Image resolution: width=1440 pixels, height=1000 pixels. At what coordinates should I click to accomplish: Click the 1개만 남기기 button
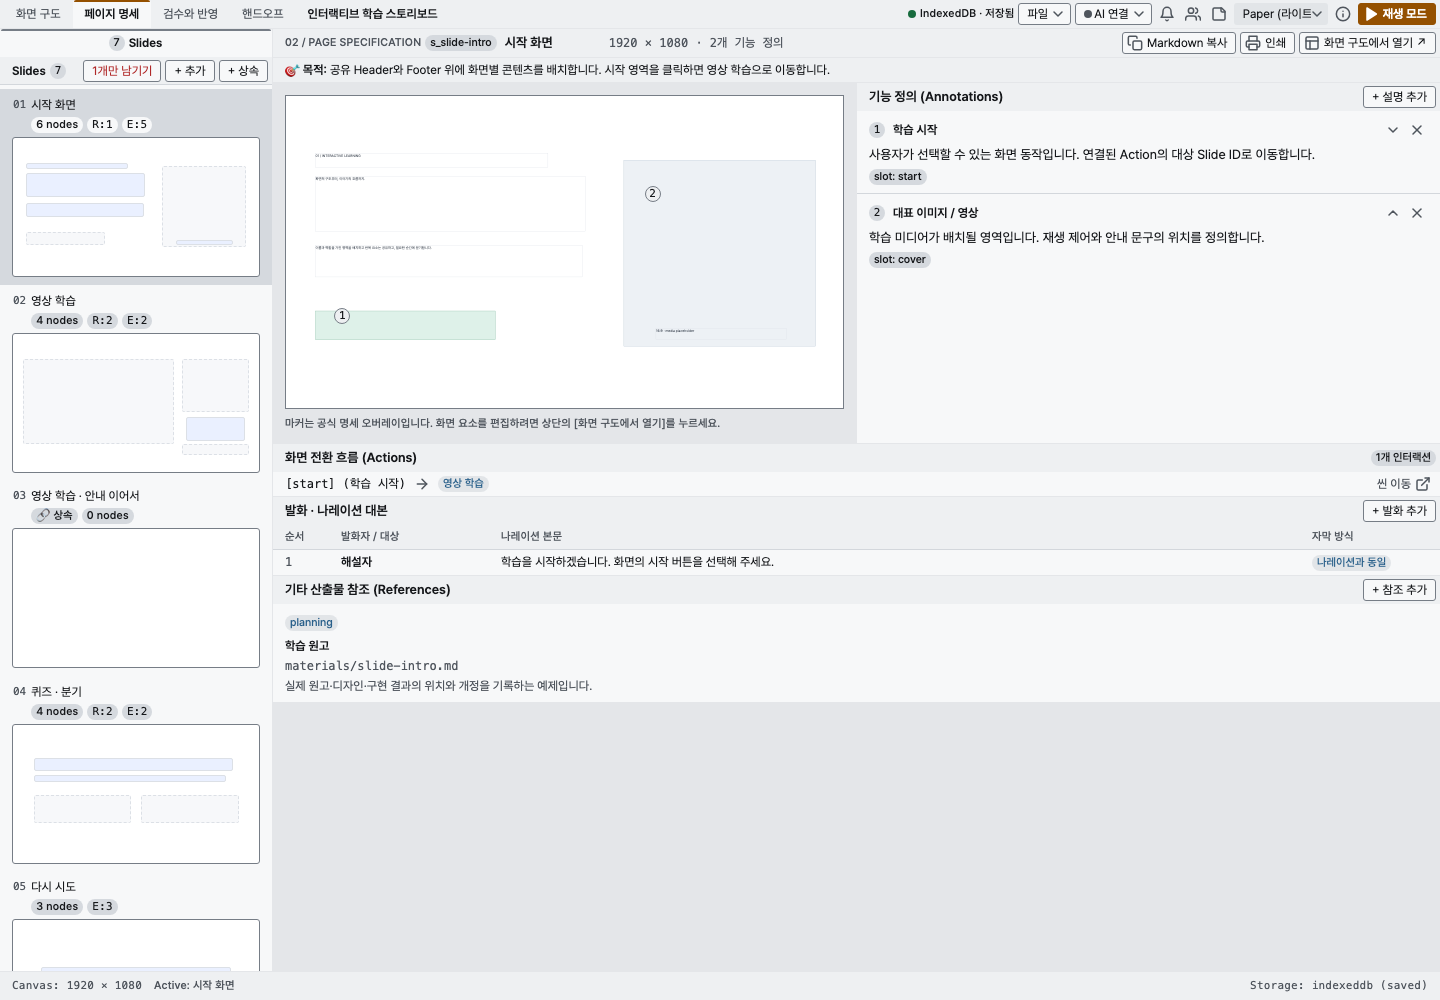pyautogui.click(x=122, y=71)
